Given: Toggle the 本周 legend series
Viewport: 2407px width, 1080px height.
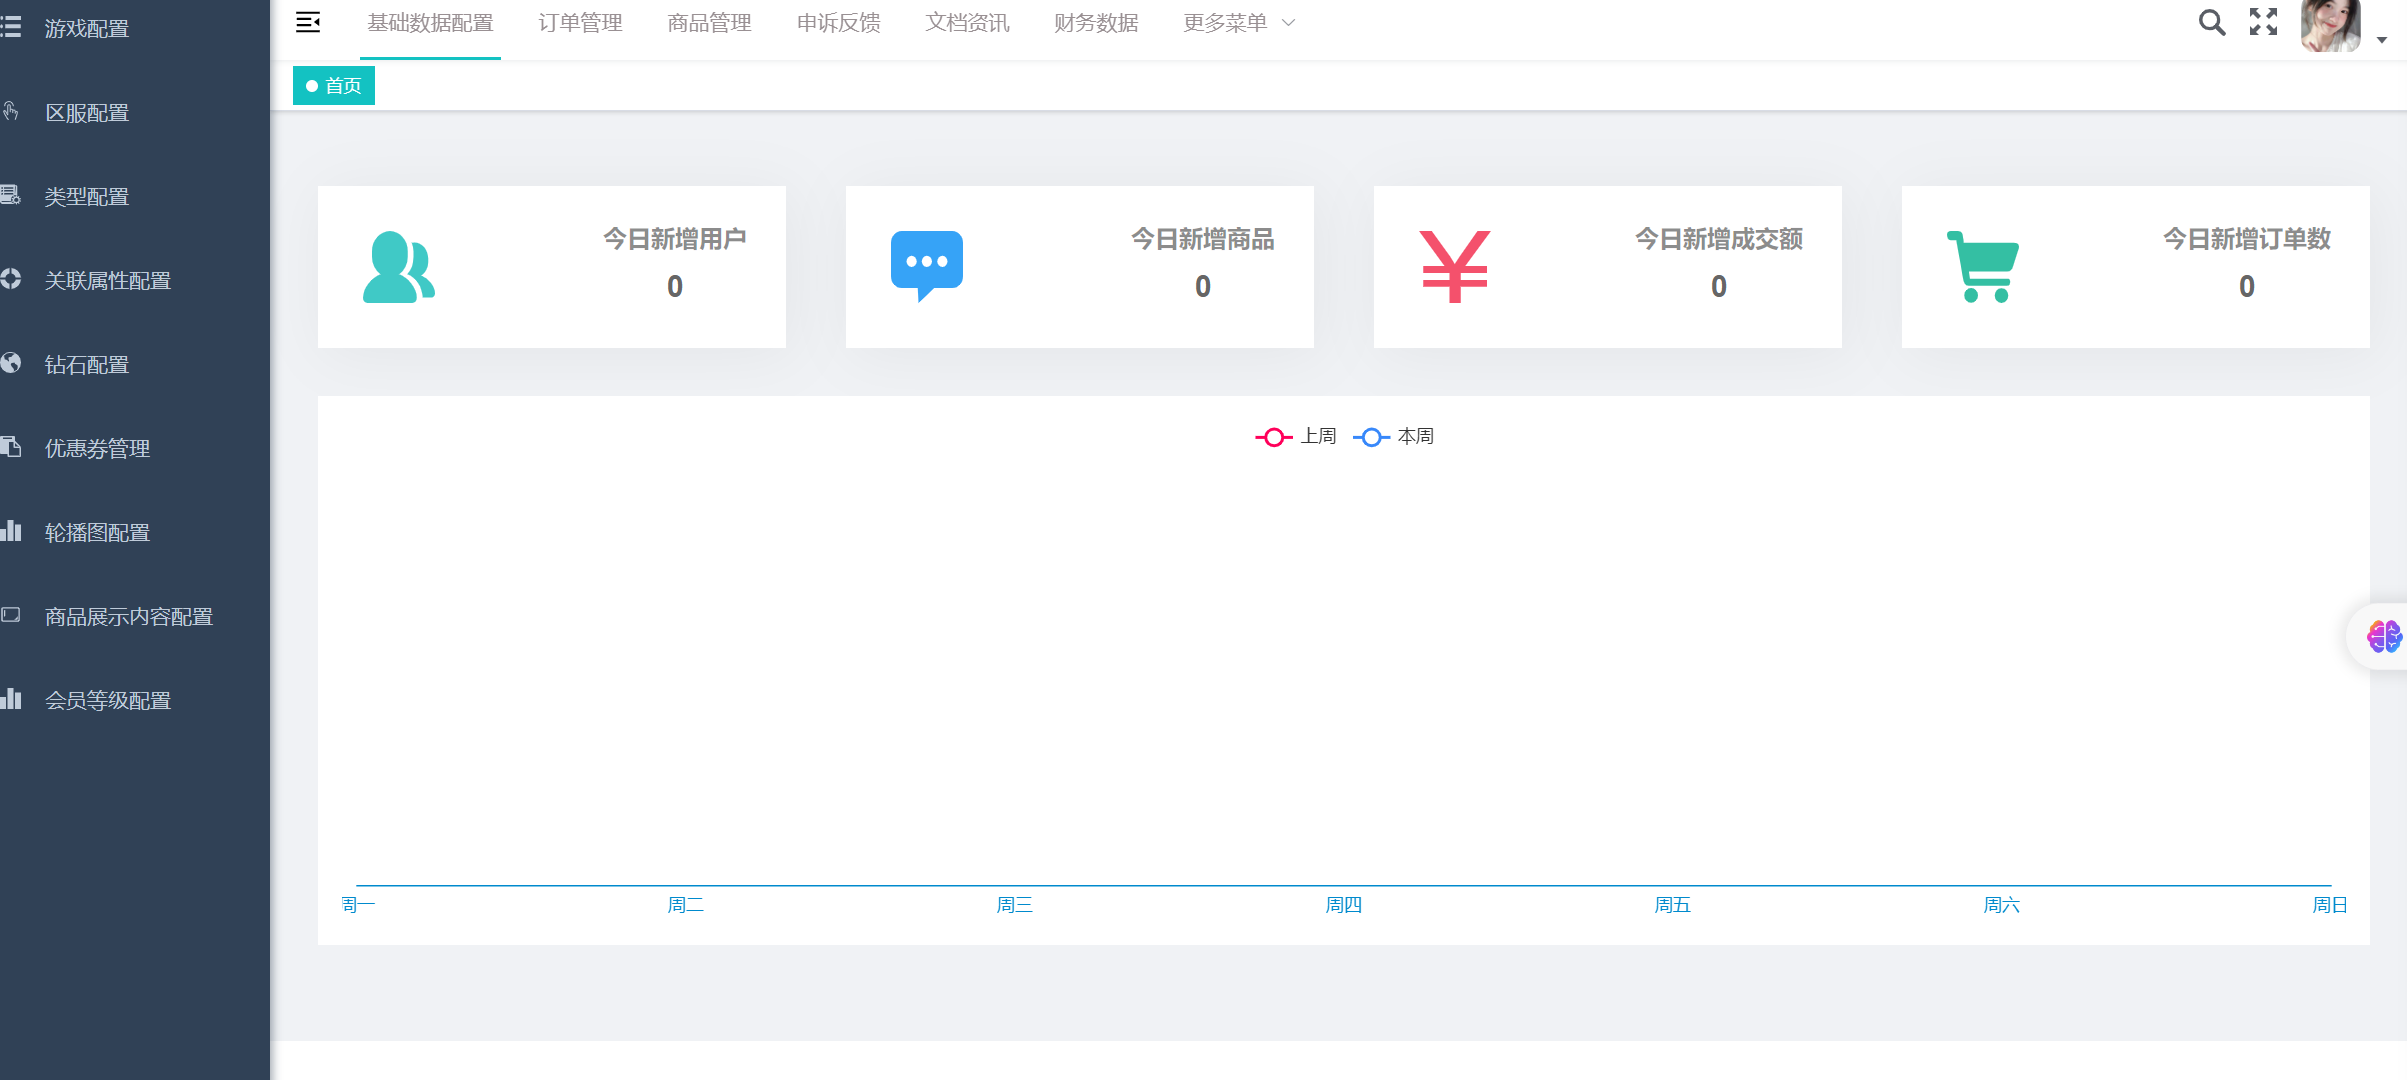Looking at the screenshot, I should tap(1394, 437).
